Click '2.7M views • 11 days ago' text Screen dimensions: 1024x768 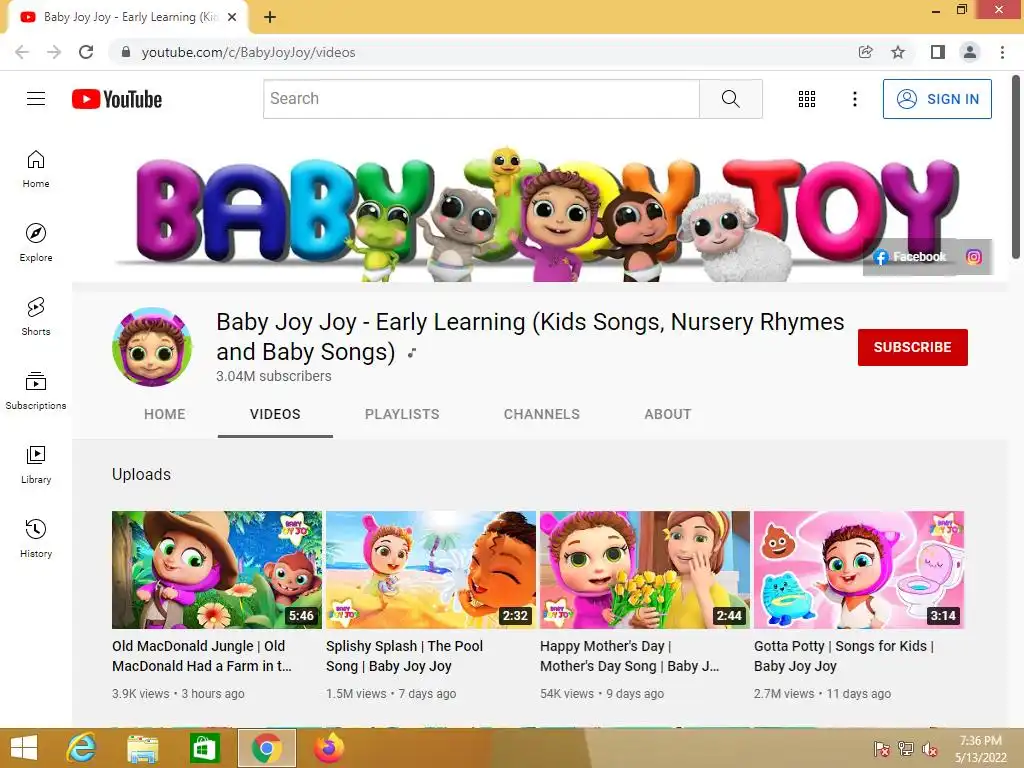822,694
